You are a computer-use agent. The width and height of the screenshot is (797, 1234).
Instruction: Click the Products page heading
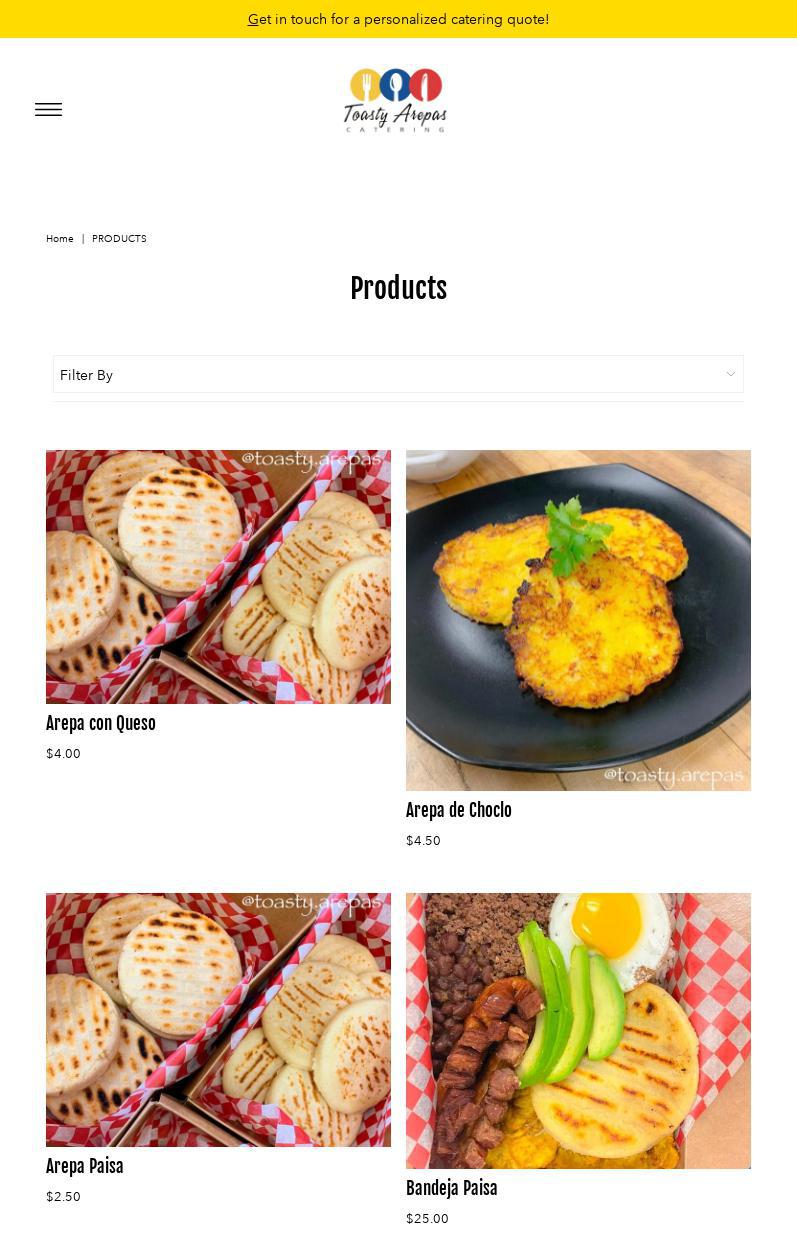click(398, 289)
